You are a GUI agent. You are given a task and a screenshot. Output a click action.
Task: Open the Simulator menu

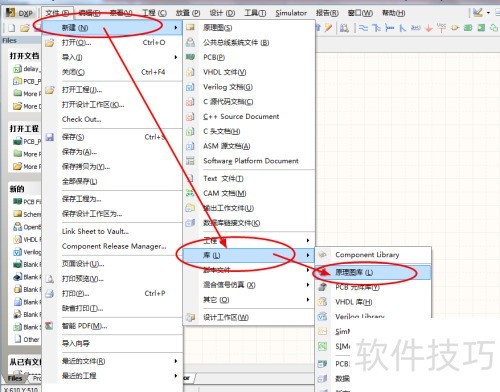coord(291,13)
